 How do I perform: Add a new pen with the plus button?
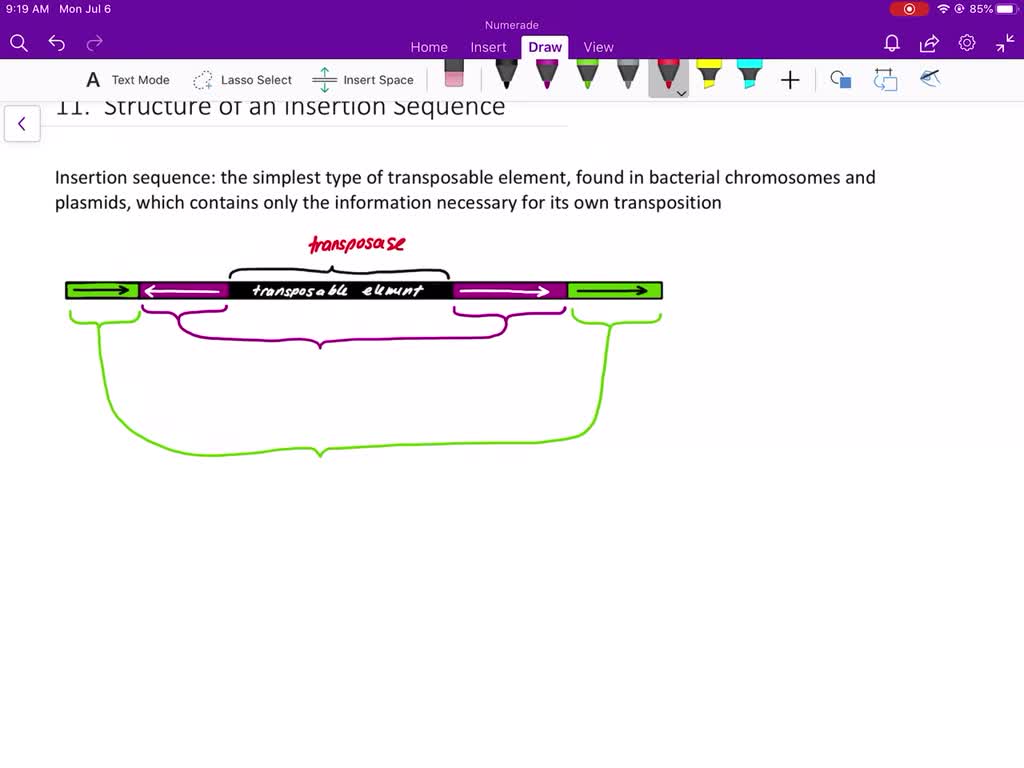click(x=790, y=79)
